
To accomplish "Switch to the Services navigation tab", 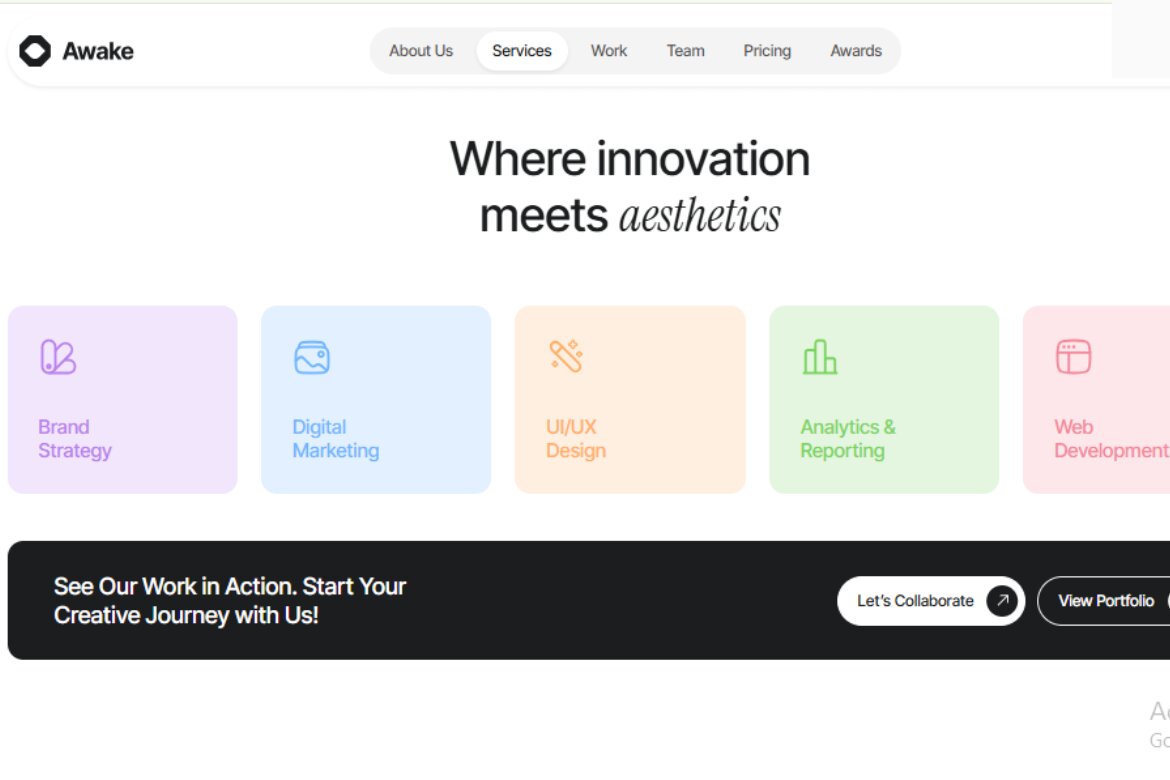I will 522,50.
